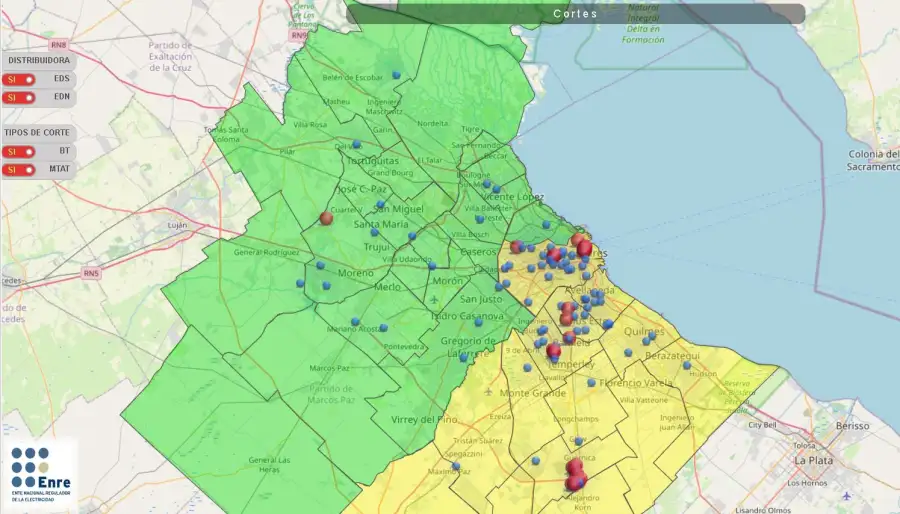Click the blue marker near Hudson
The height and width of the screenshot is (514, 900).
(686, 365)
